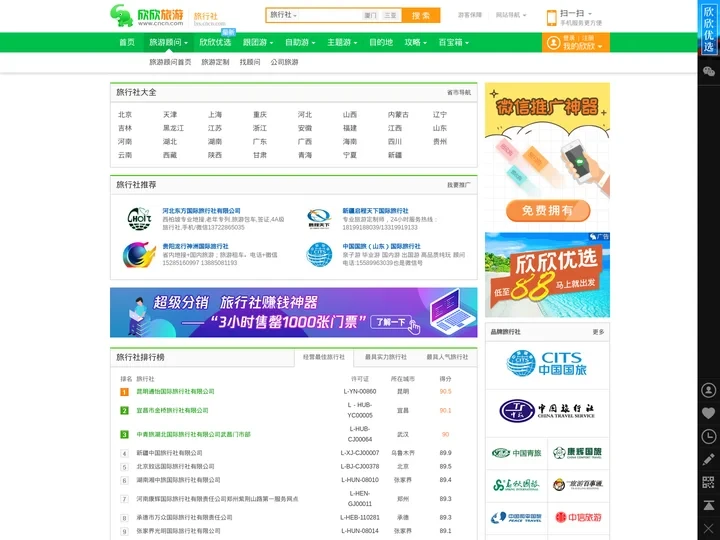Open the 旅行社 search type dropdown

click(283, 15)
